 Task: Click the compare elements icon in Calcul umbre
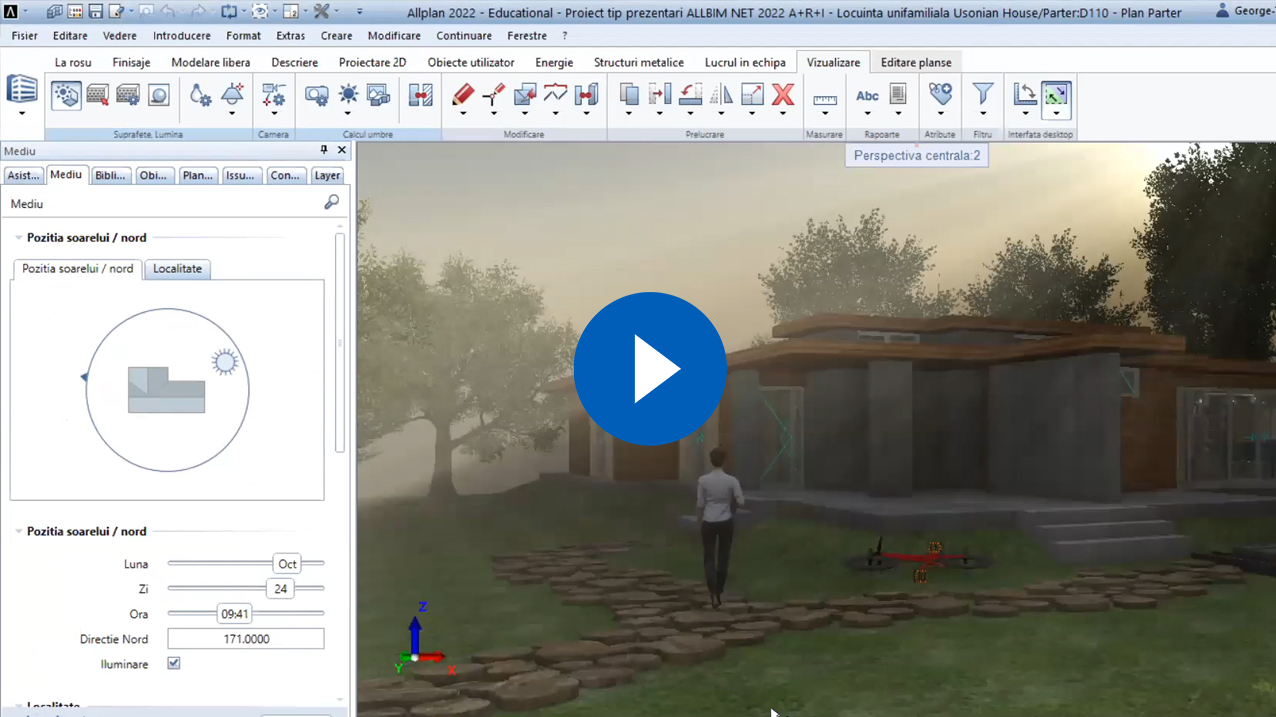point(421,95)
